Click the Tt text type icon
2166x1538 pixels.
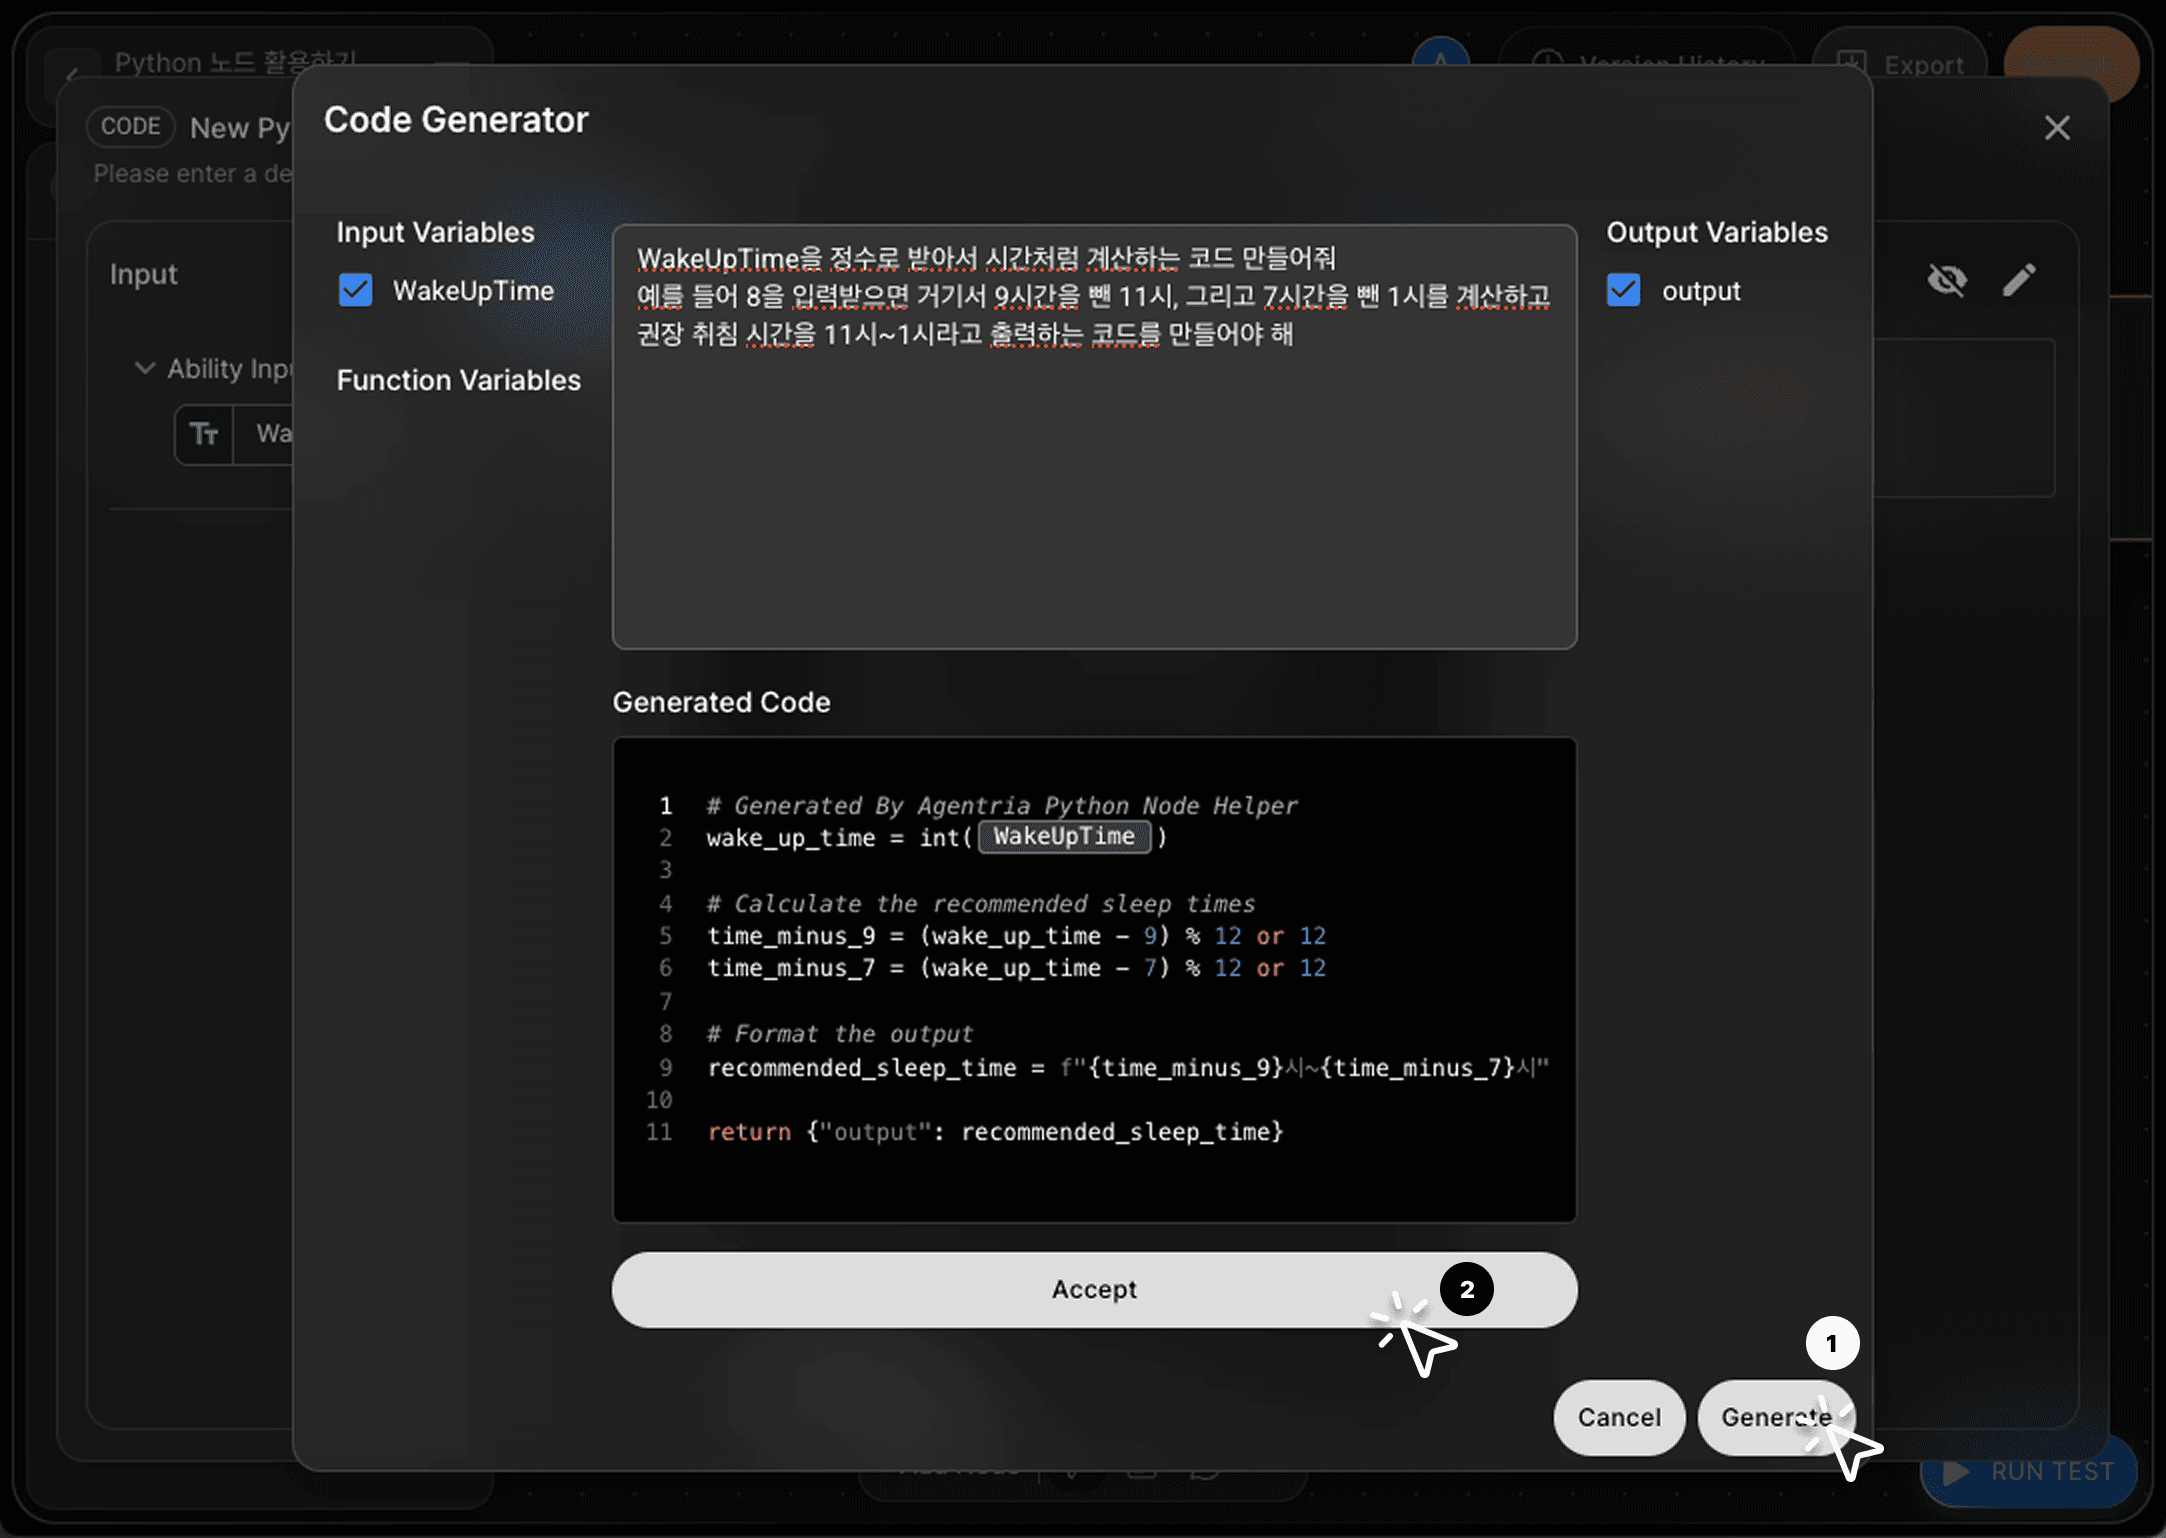[204, 434]
